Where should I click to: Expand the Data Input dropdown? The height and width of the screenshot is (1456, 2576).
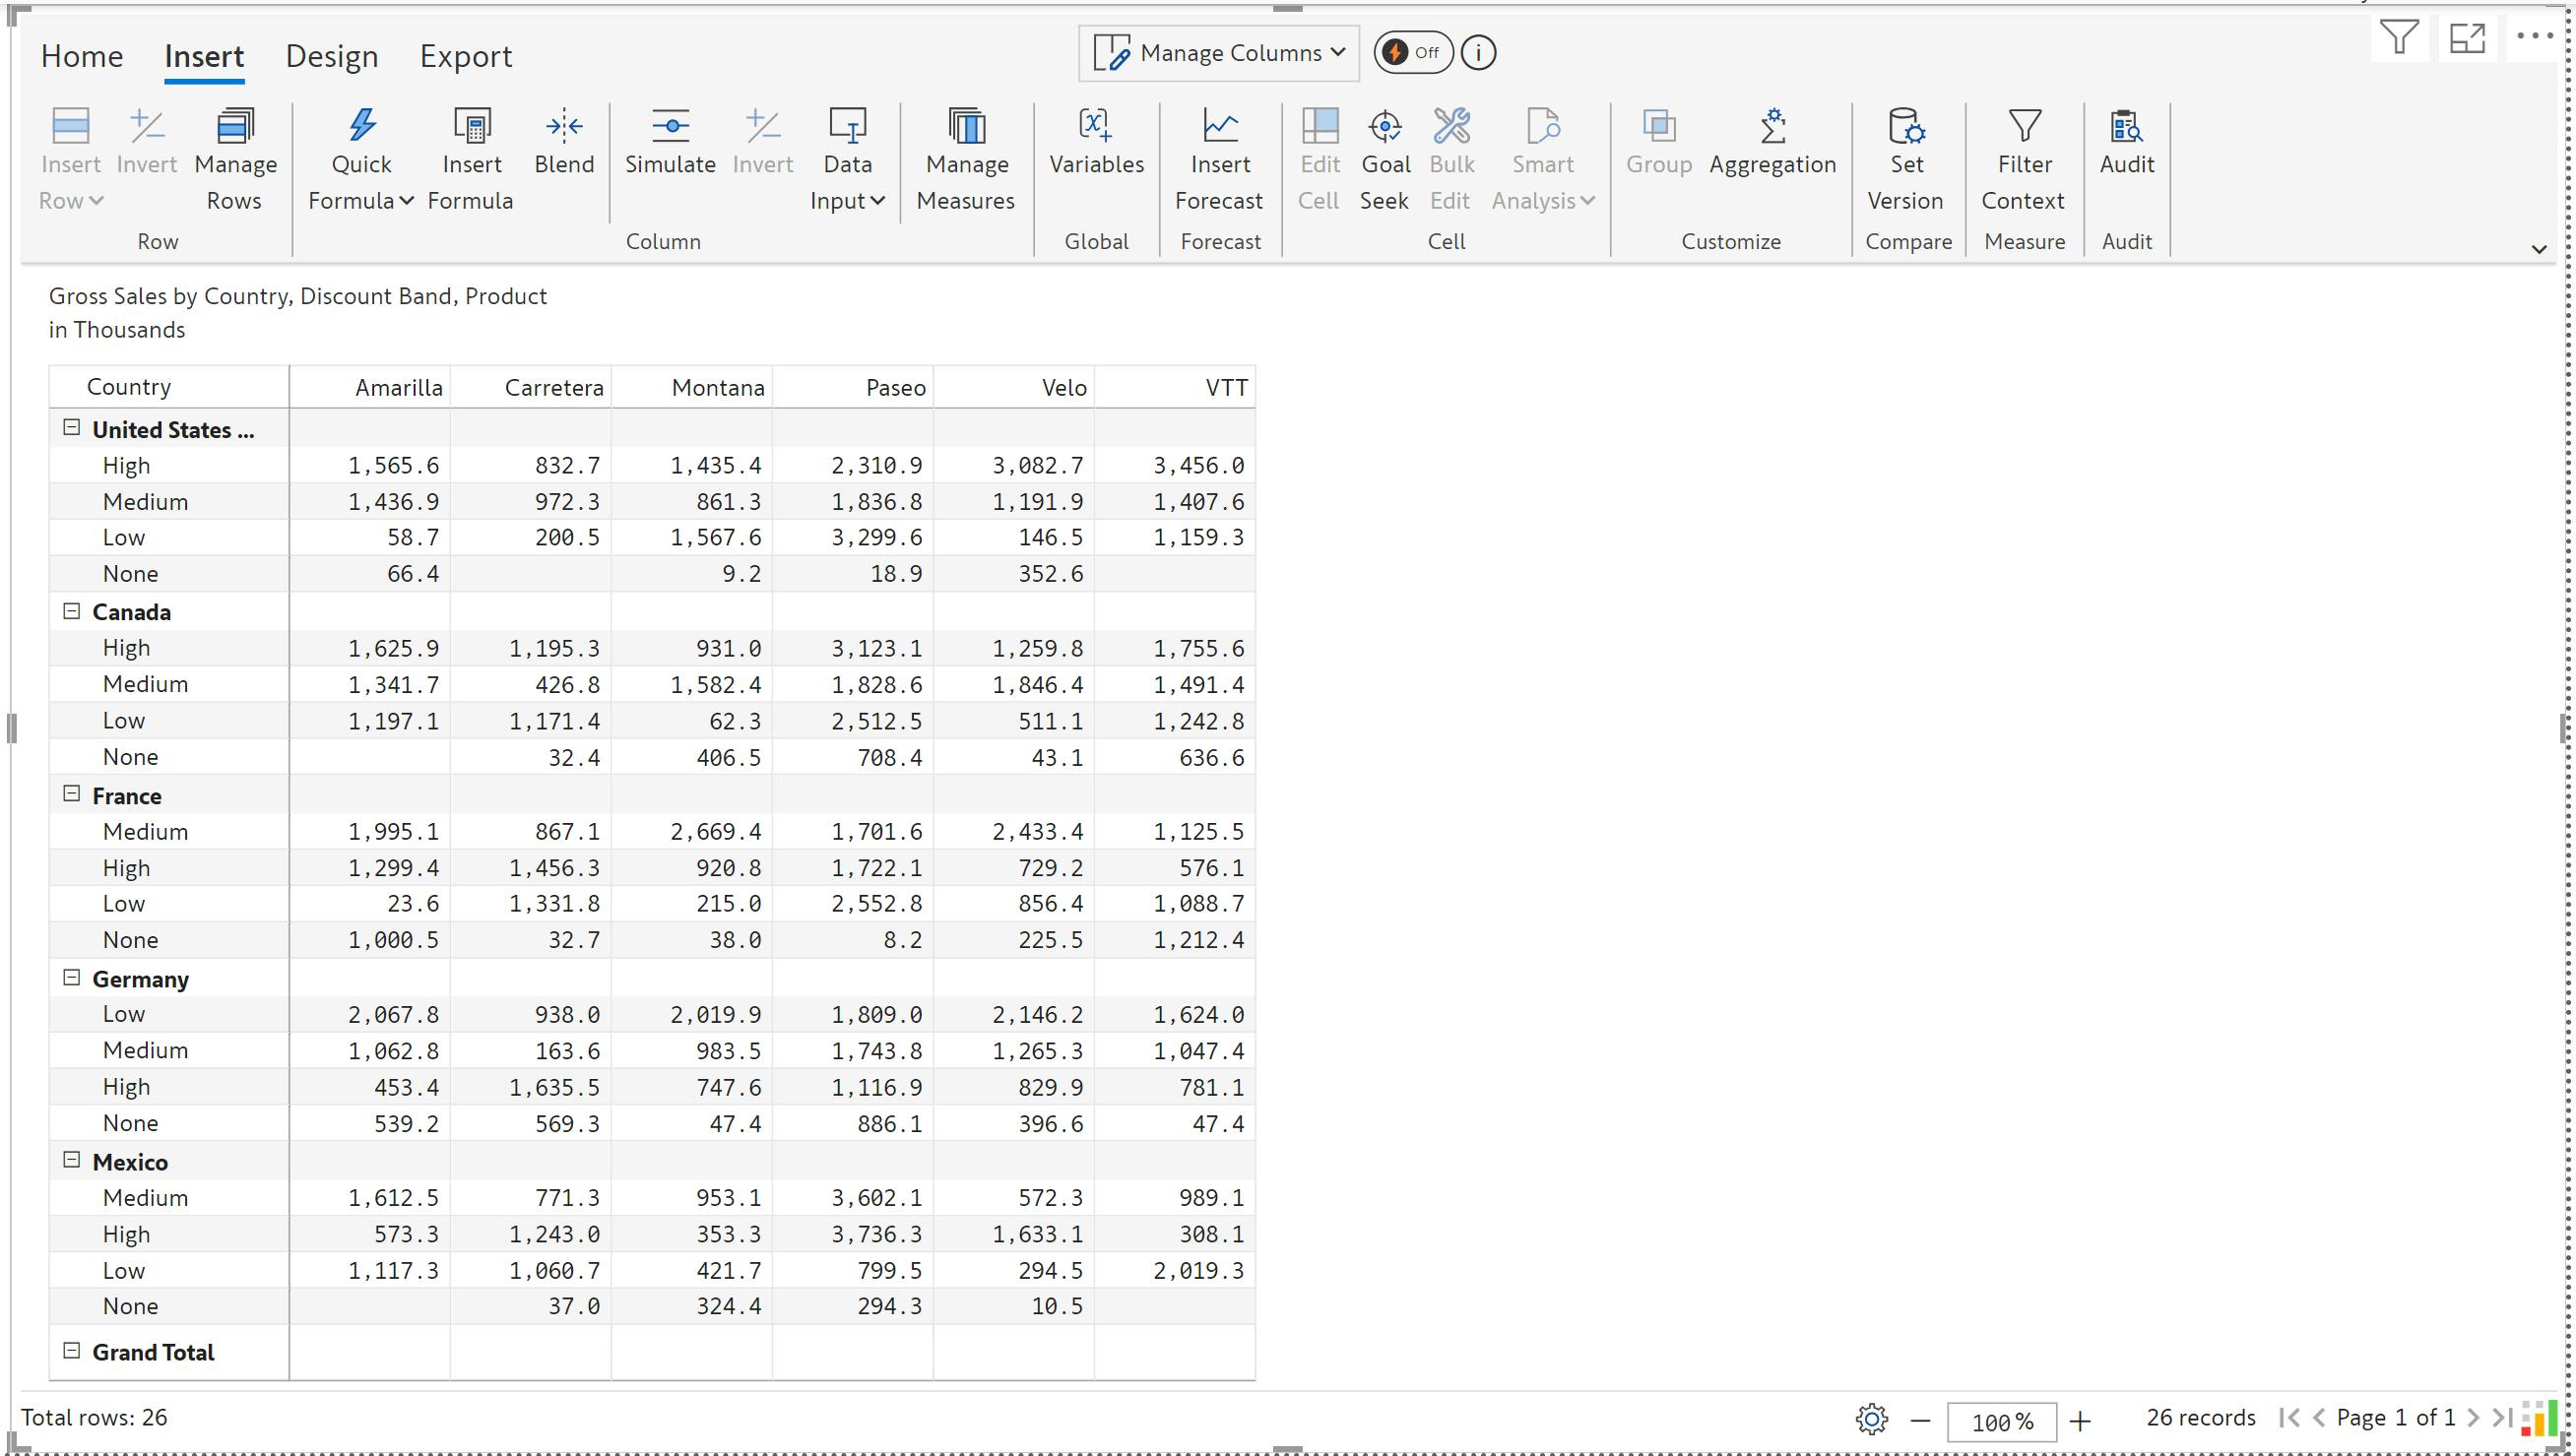click(847, 200)
